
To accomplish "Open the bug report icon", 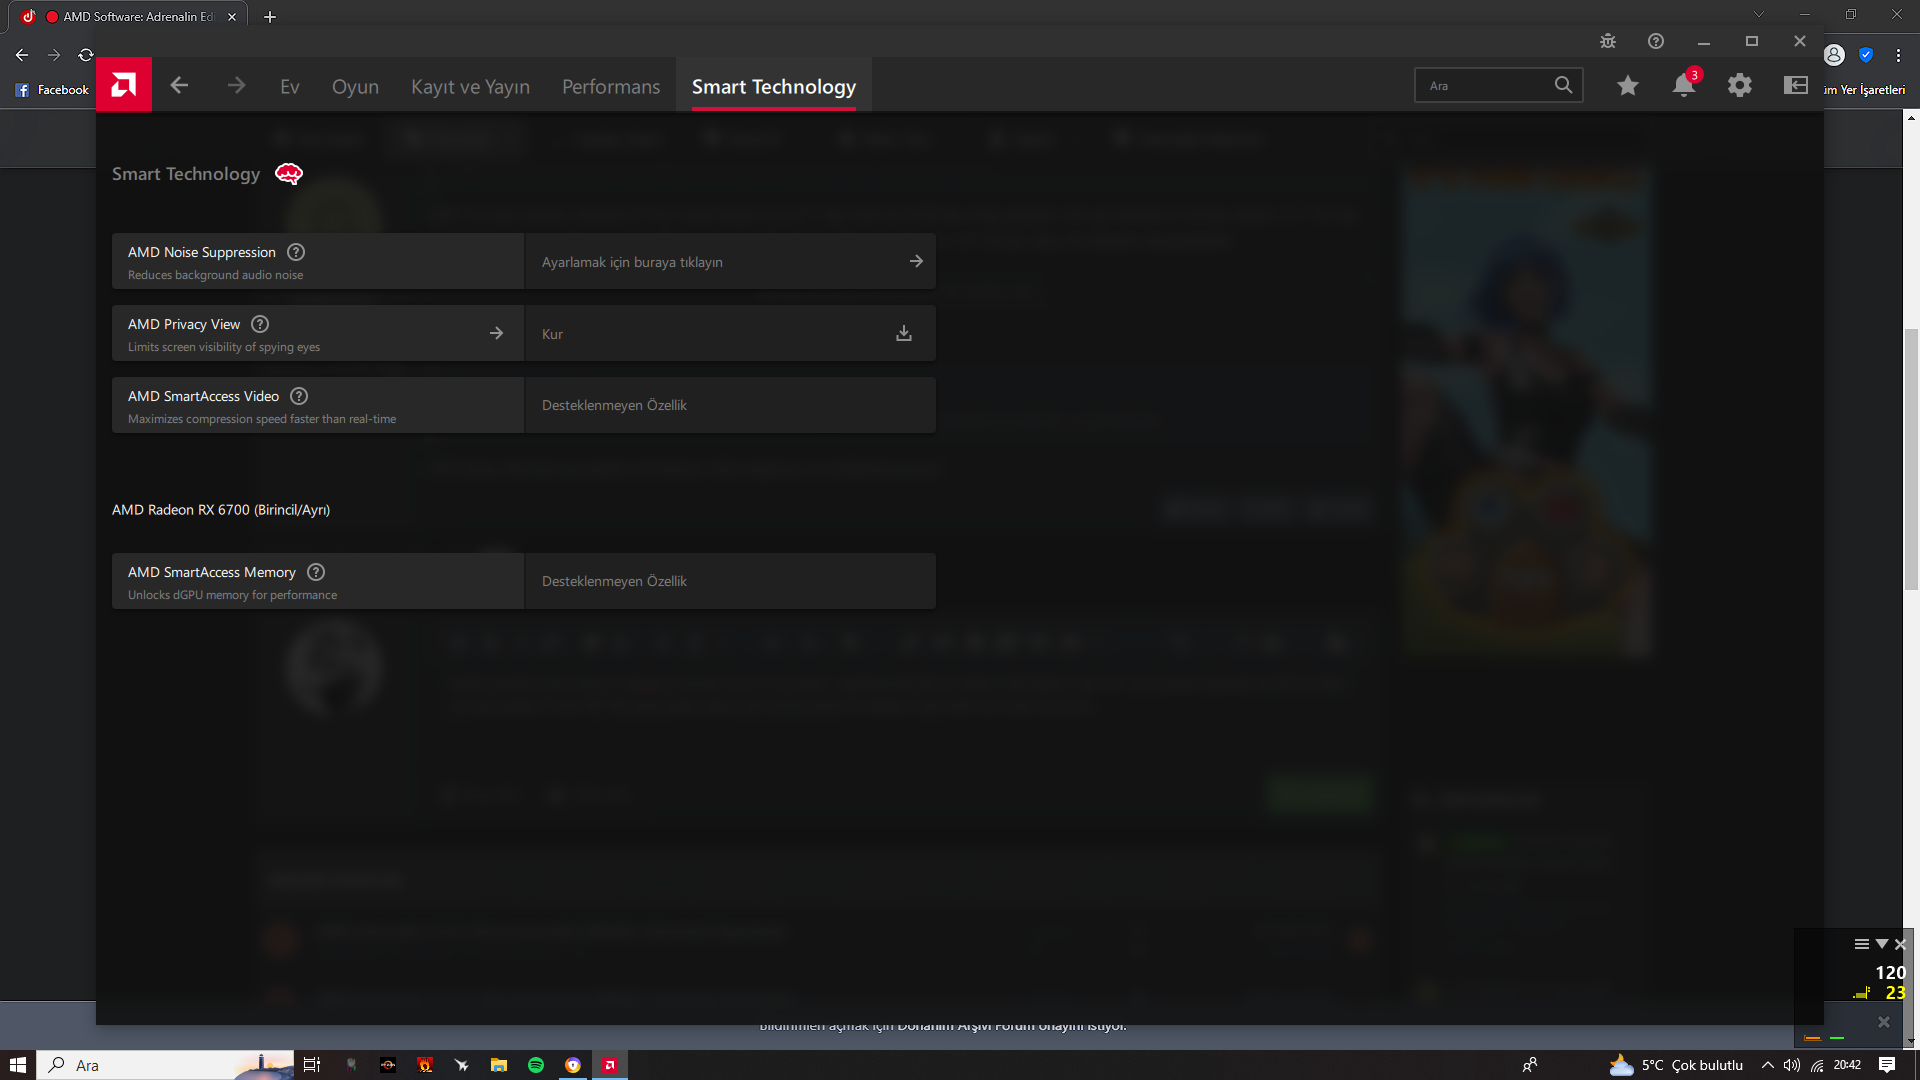I will click(1608, 41).
